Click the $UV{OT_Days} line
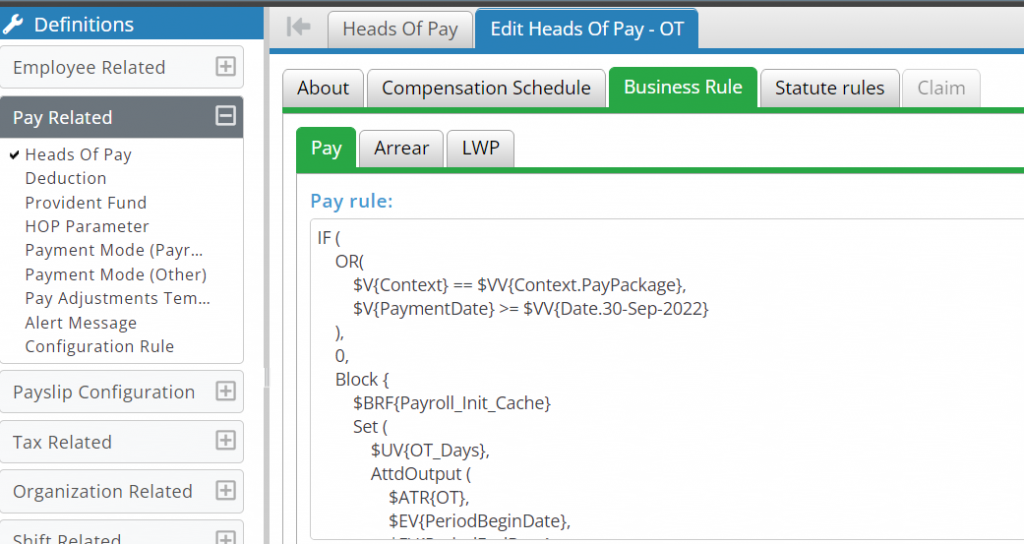The width and height of the screenshot is (1024, 544). pos(430,451)
